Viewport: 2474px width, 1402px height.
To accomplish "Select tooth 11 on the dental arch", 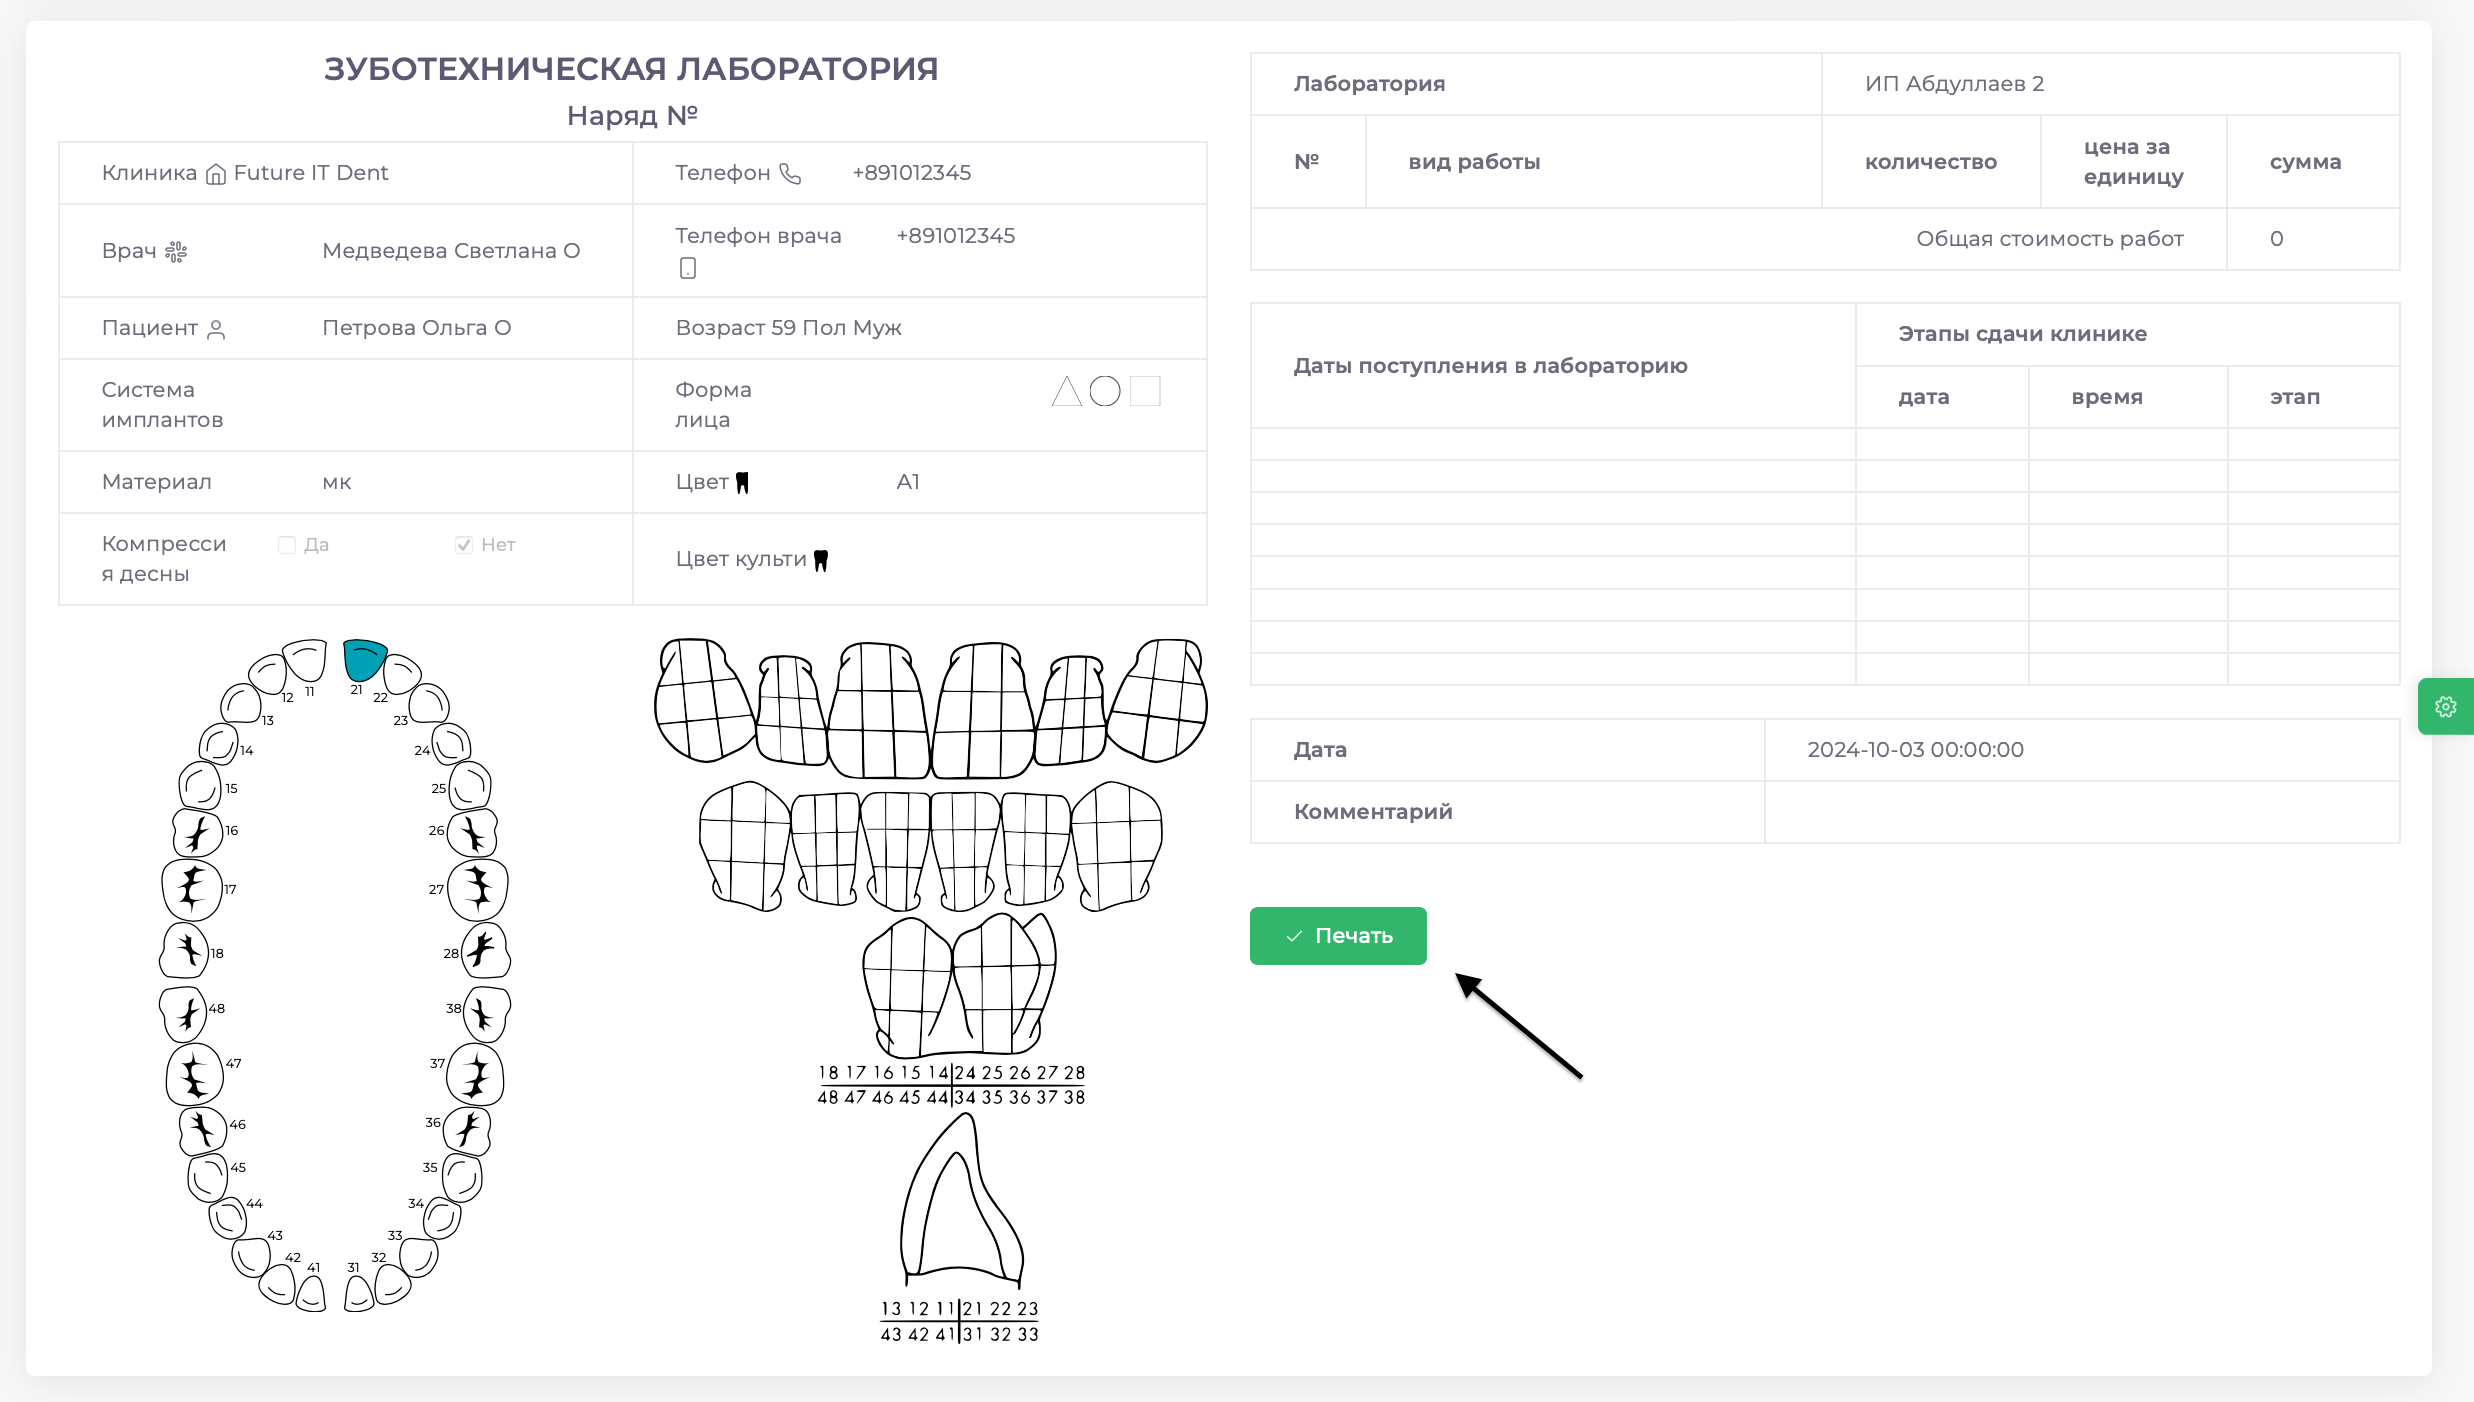I will click(306, 660).
